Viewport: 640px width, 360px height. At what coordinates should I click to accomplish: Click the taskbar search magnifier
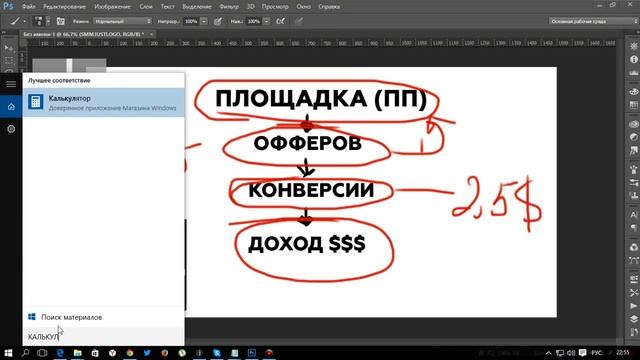tap(25, 353)
